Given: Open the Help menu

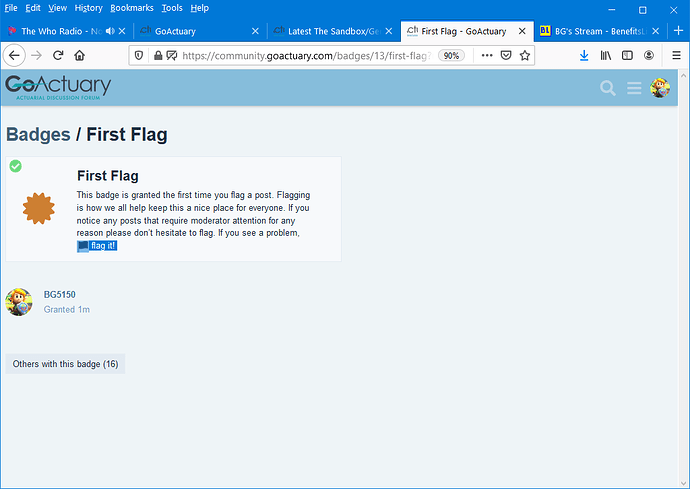Looking at the screenshot, I should coord(200,8).
